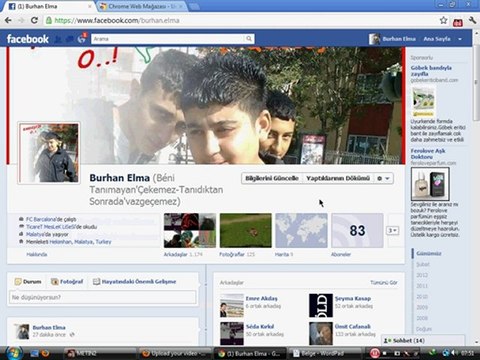Click the search magnifier button
Image resolution: width=480 pixels, height=360 pixels.
click(x=249, y=39)
